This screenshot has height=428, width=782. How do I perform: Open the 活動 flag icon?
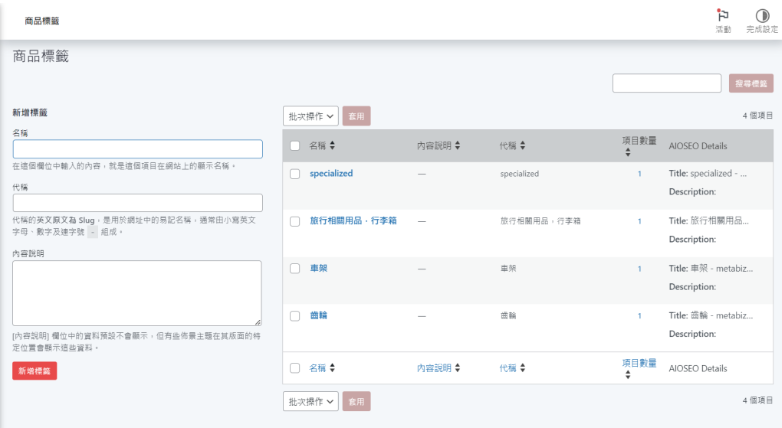click(x=723, y=15)
